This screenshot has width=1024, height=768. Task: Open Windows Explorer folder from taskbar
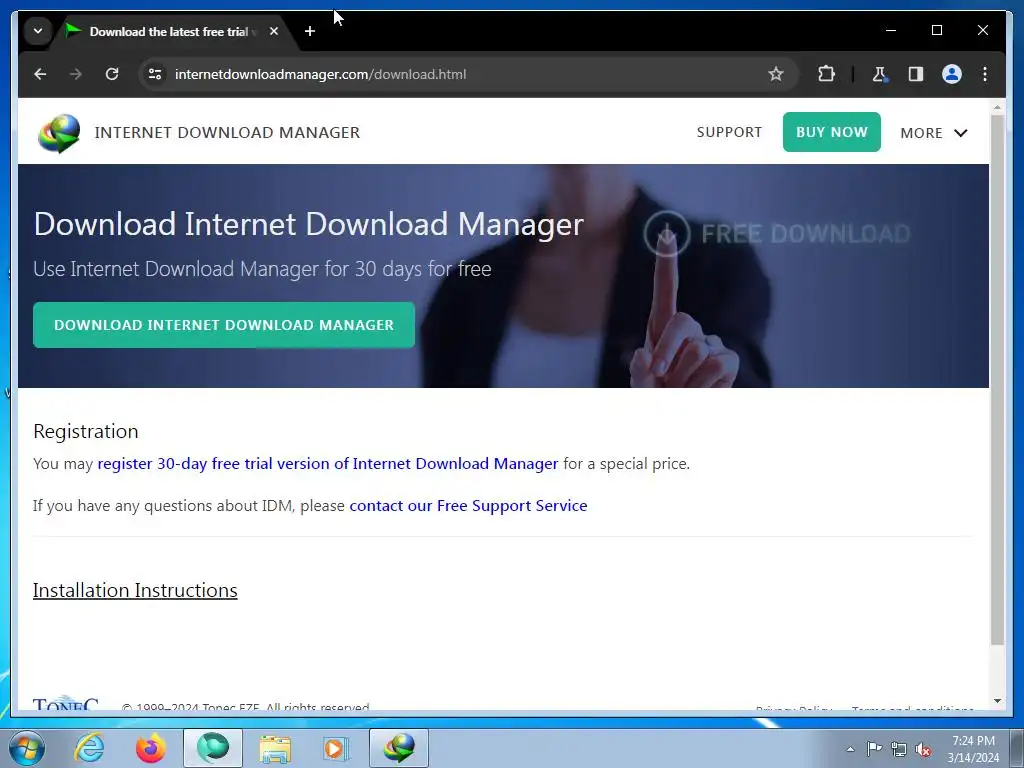[275, 748]
